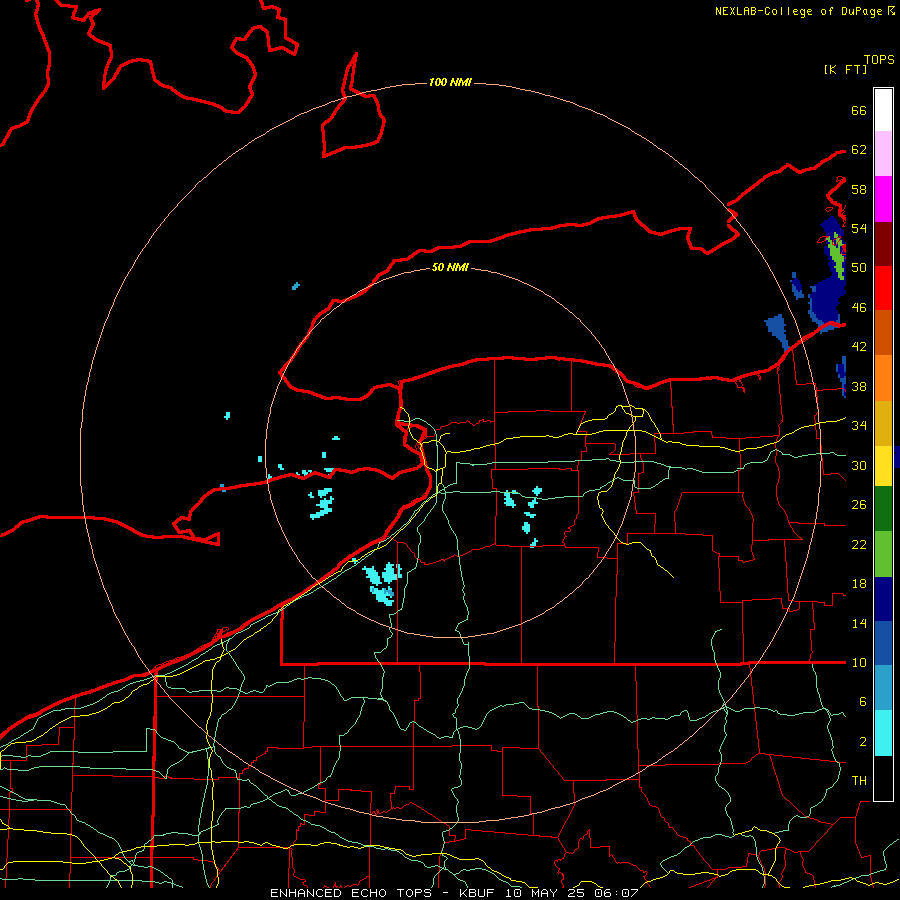Viewport: 900px width, 900px height.
Task: Click the TOPS legend title
Action: tap(879, 60)
